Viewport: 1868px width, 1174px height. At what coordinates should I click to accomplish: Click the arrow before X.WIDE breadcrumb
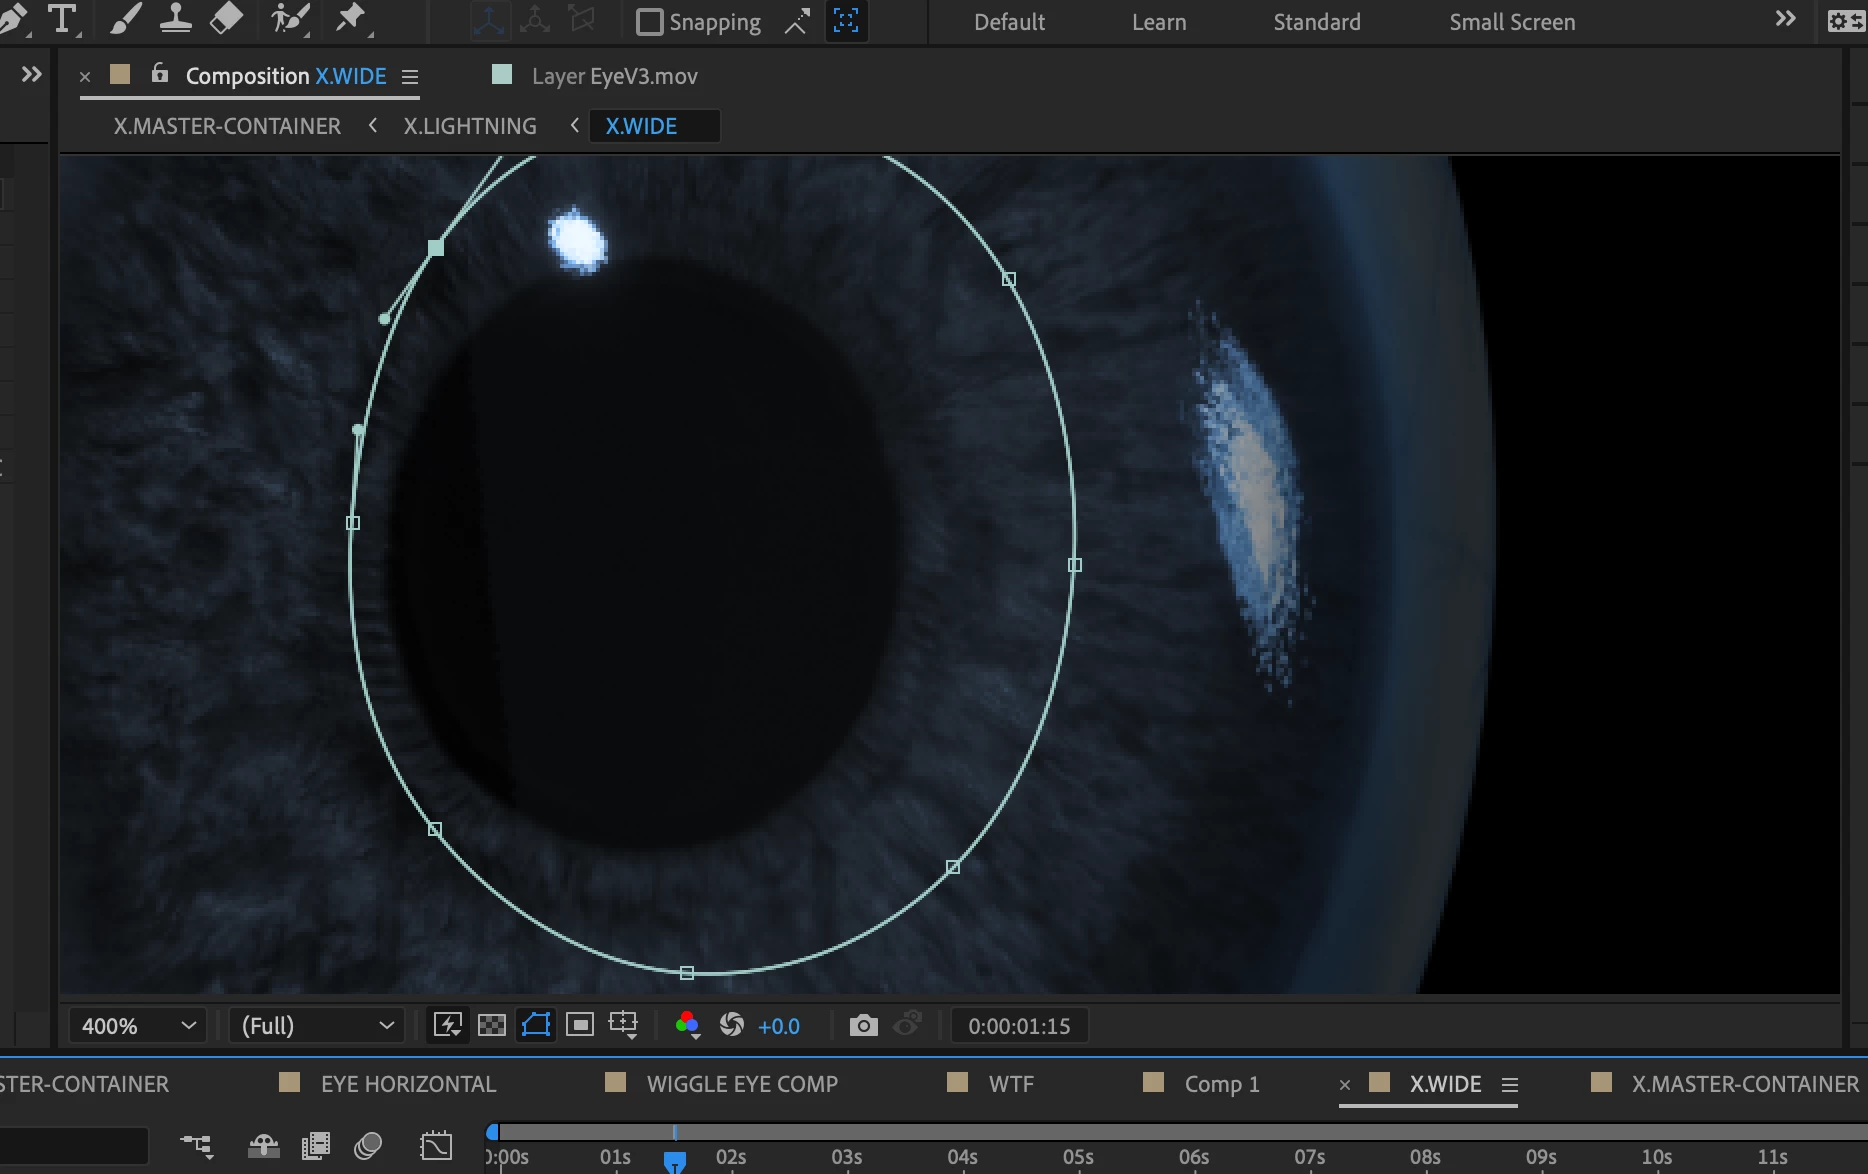point(575,125)
